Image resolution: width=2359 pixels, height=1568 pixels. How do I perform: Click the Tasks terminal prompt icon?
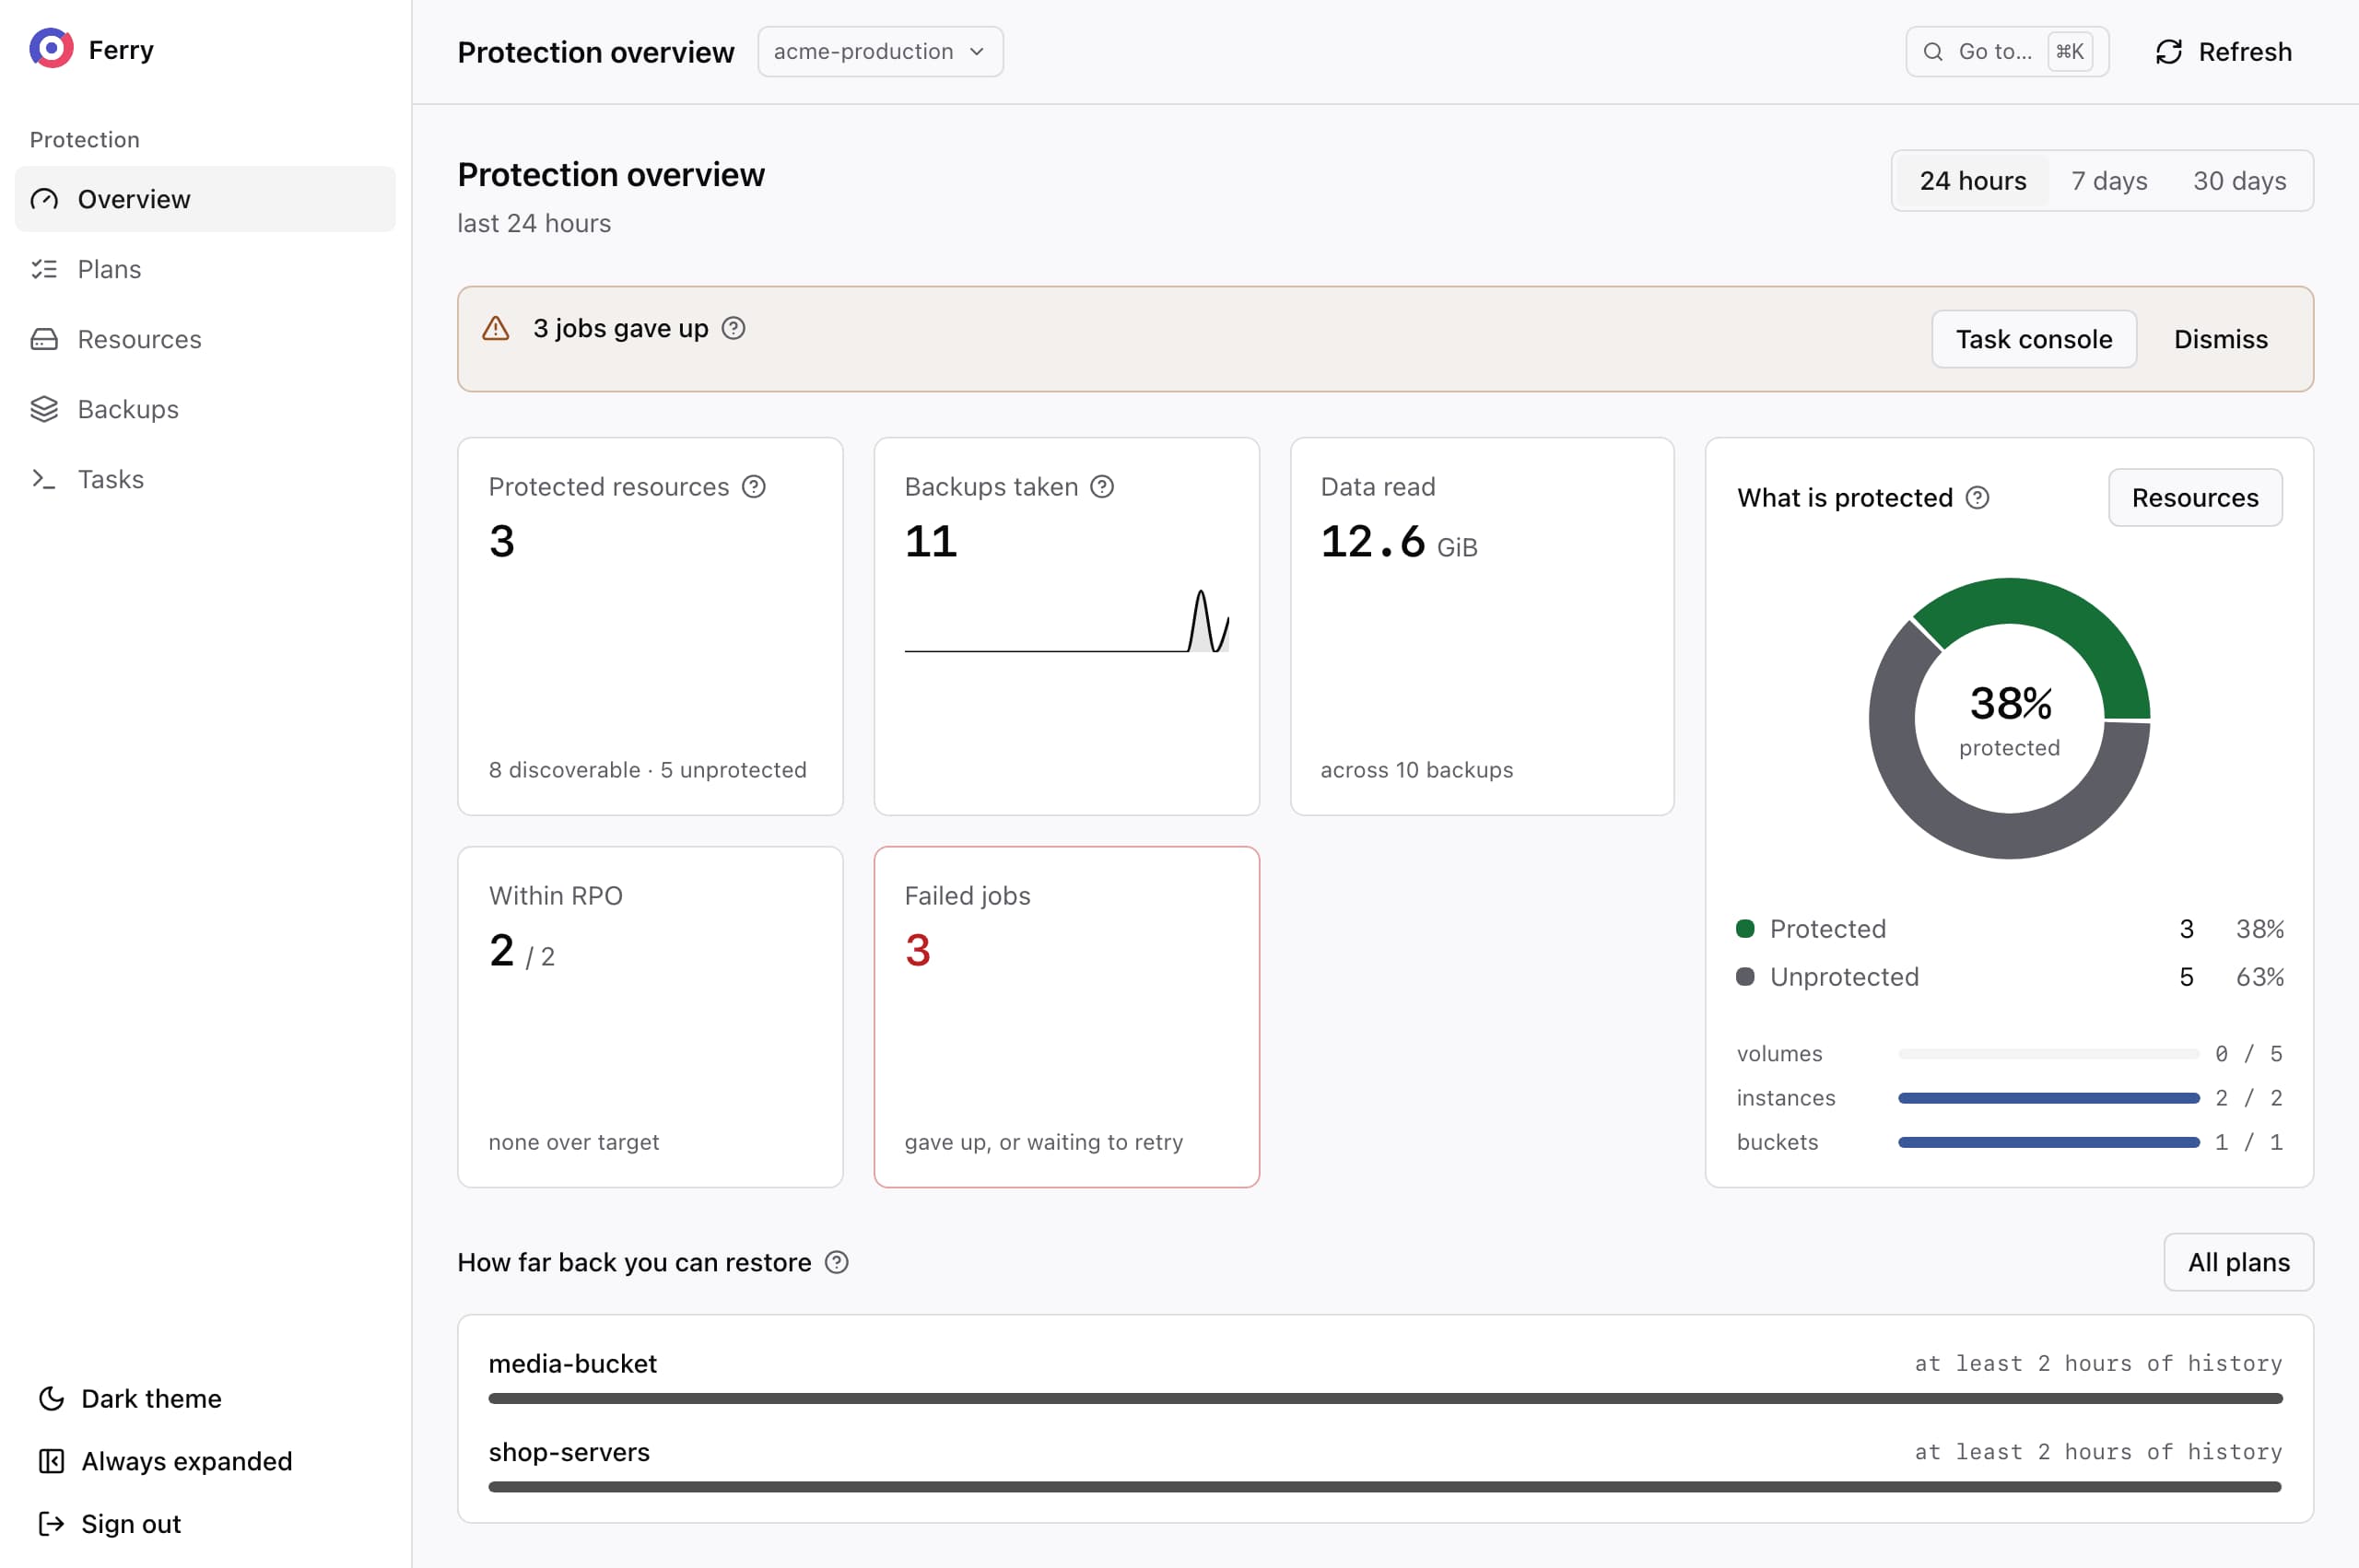point(44,479)
